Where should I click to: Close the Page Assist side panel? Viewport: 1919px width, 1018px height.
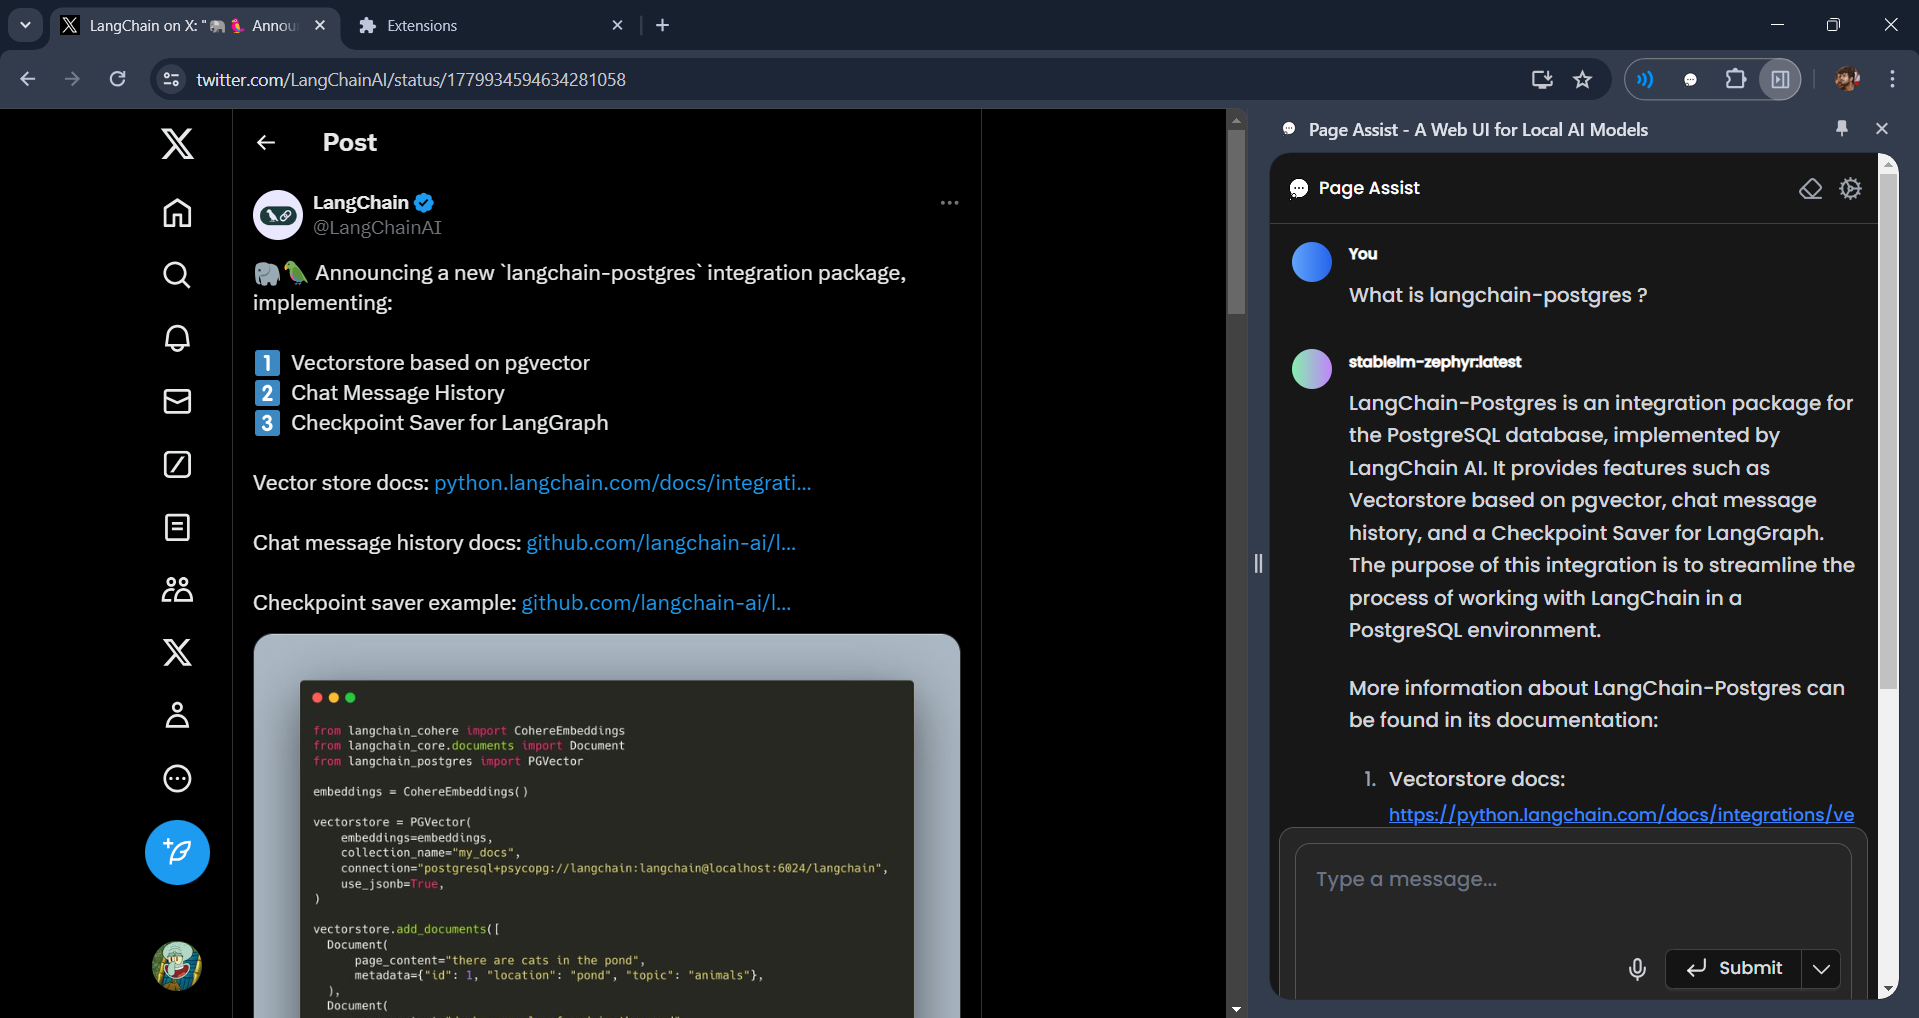click(x=1882, y=128)
